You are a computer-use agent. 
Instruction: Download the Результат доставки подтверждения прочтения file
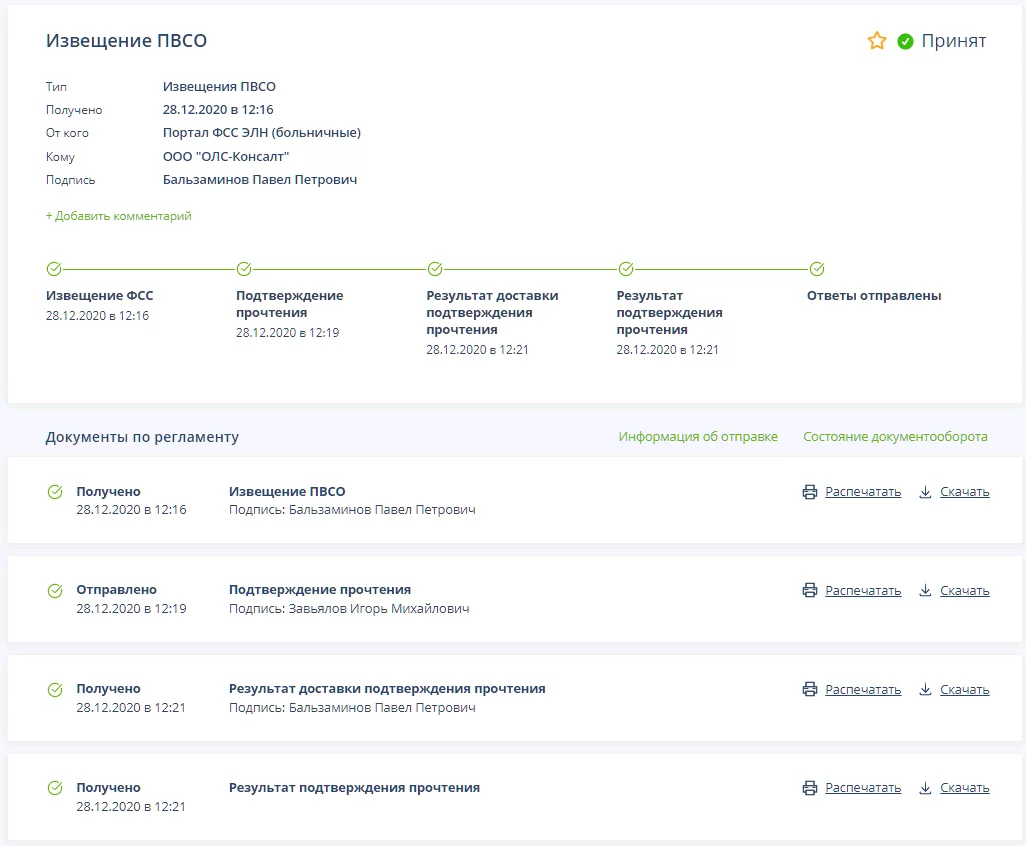[x=964, y=690]
